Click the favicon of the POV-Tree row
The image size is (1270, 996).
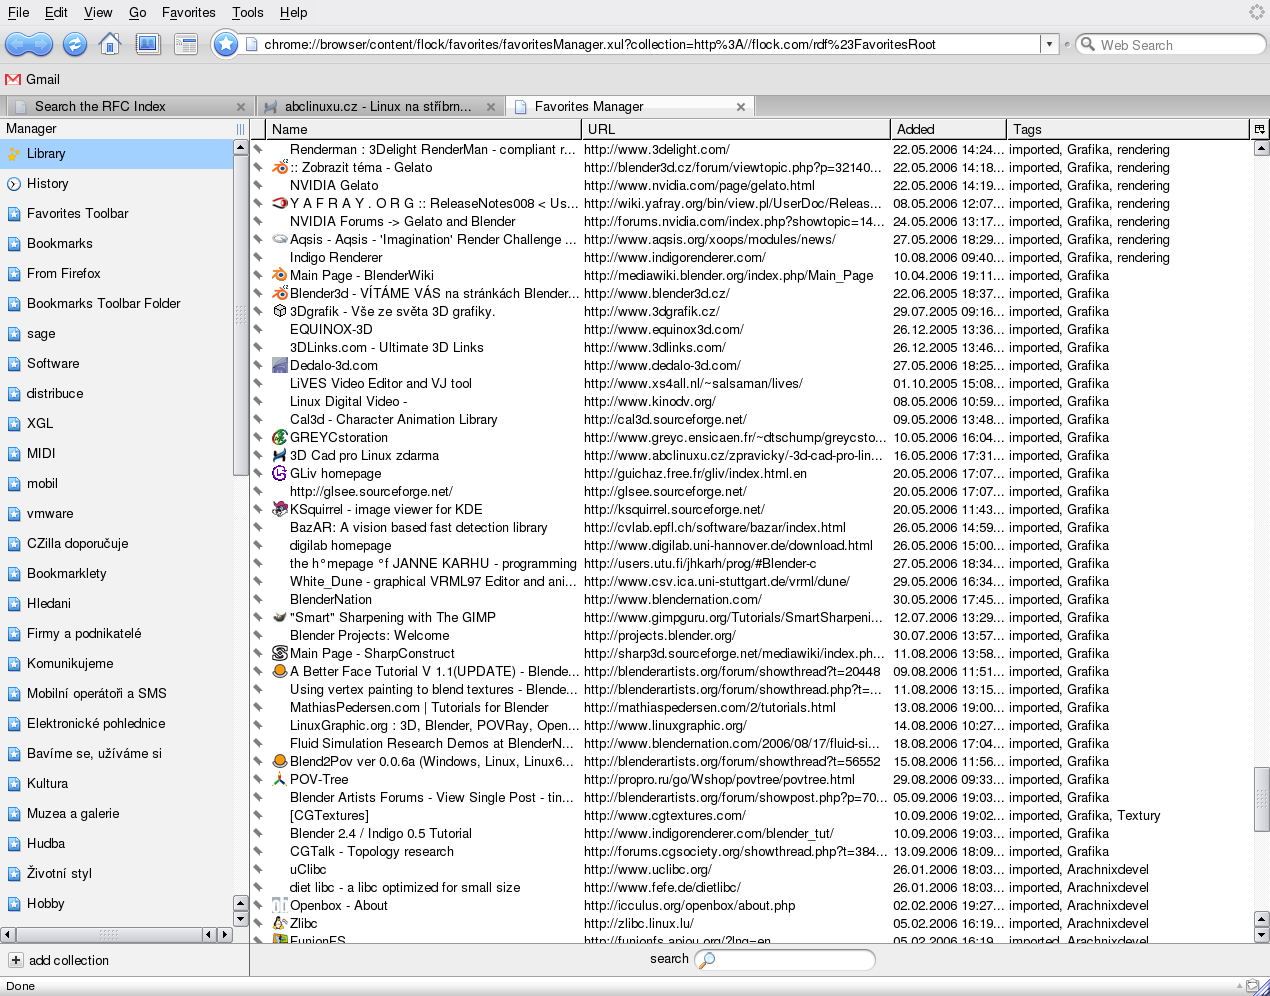click(280, 780)
